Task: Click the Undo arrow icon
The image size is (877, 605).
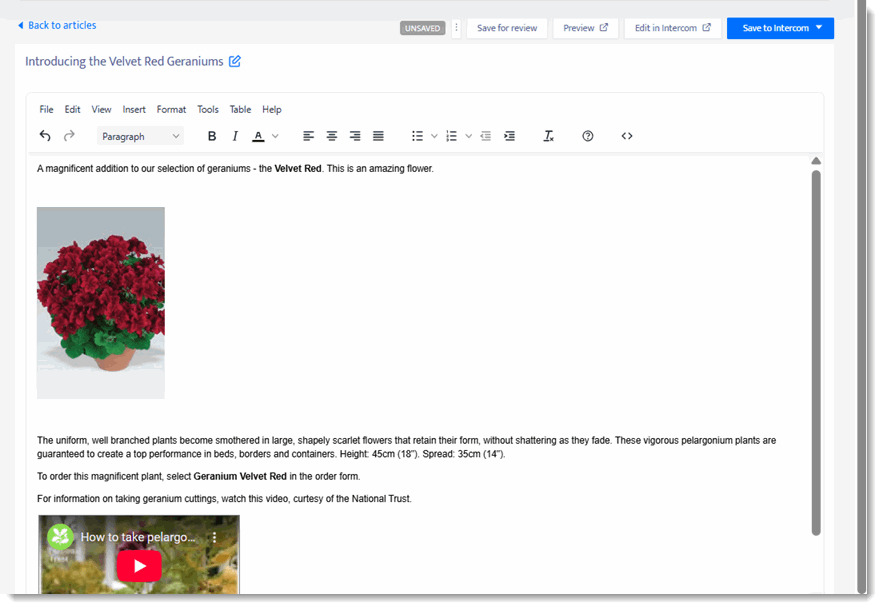Action: point(45,136)
